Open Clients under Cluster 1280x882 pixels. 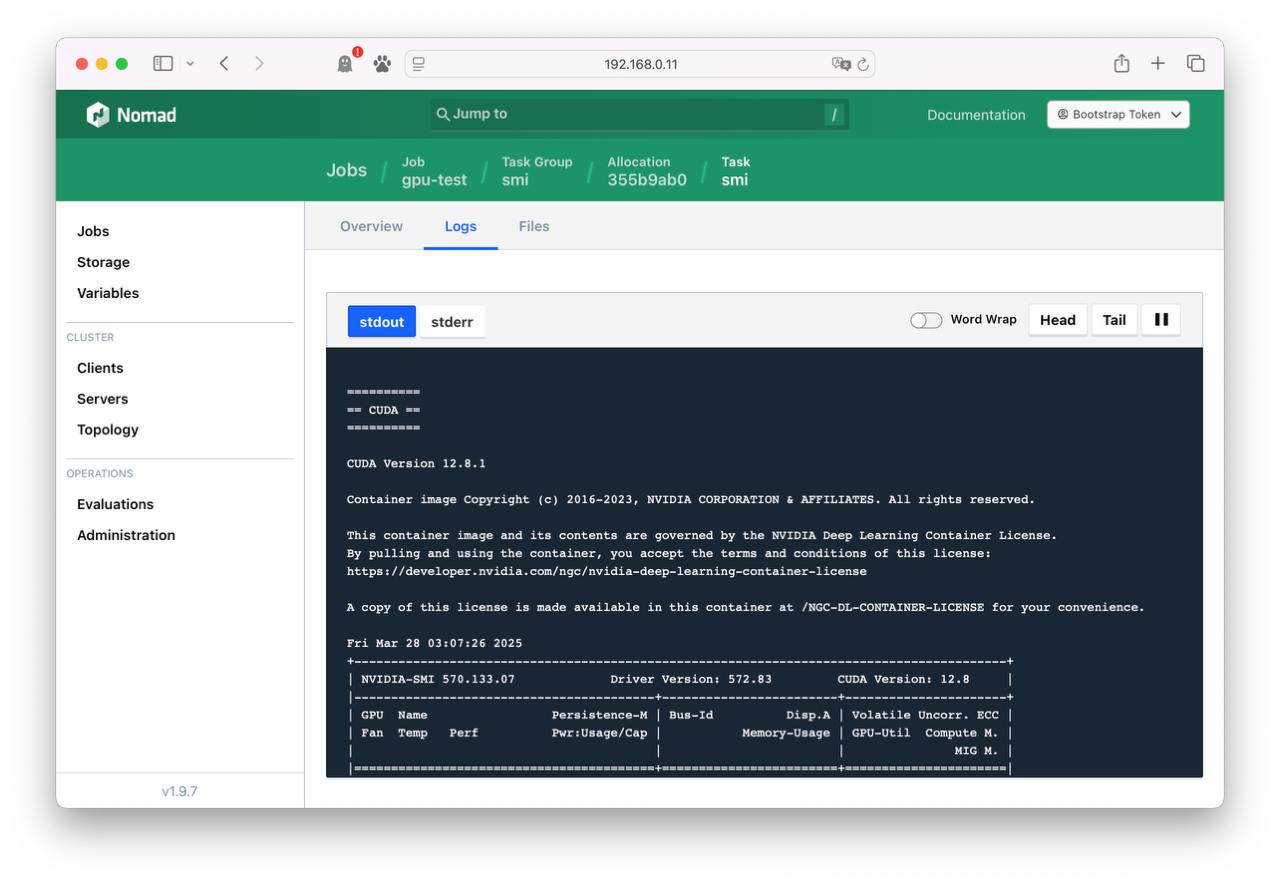coord(100,368)
